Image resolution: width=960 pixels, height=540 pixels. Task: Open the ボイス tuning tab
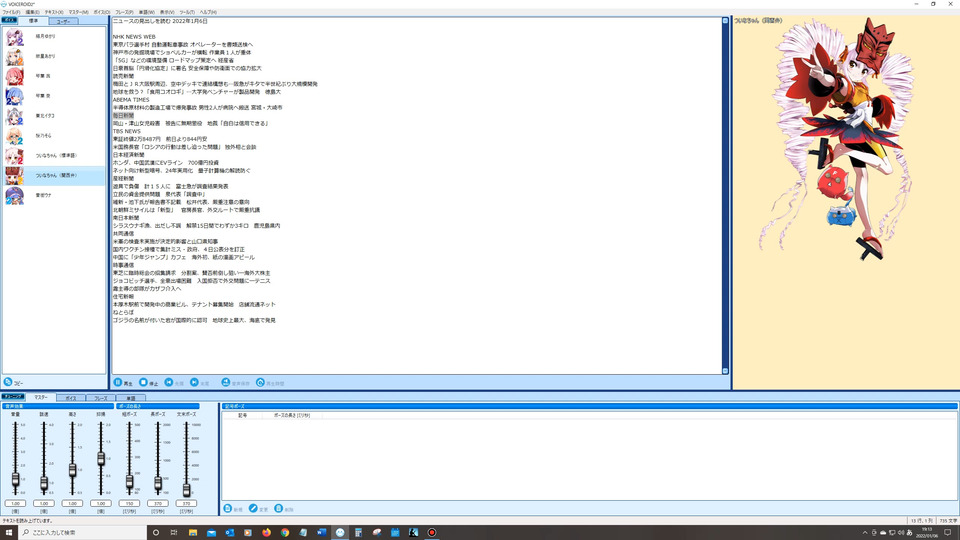[71, 398]
